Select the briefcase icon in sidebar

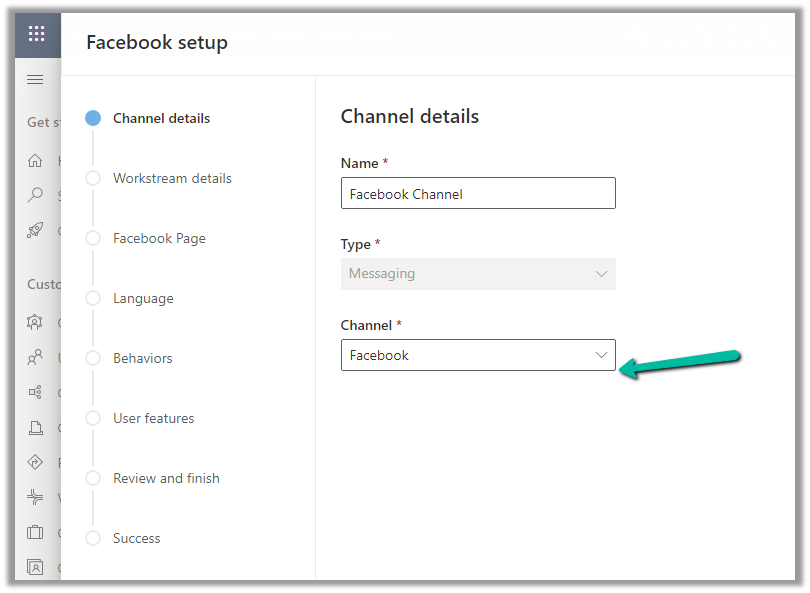(36, 532)
